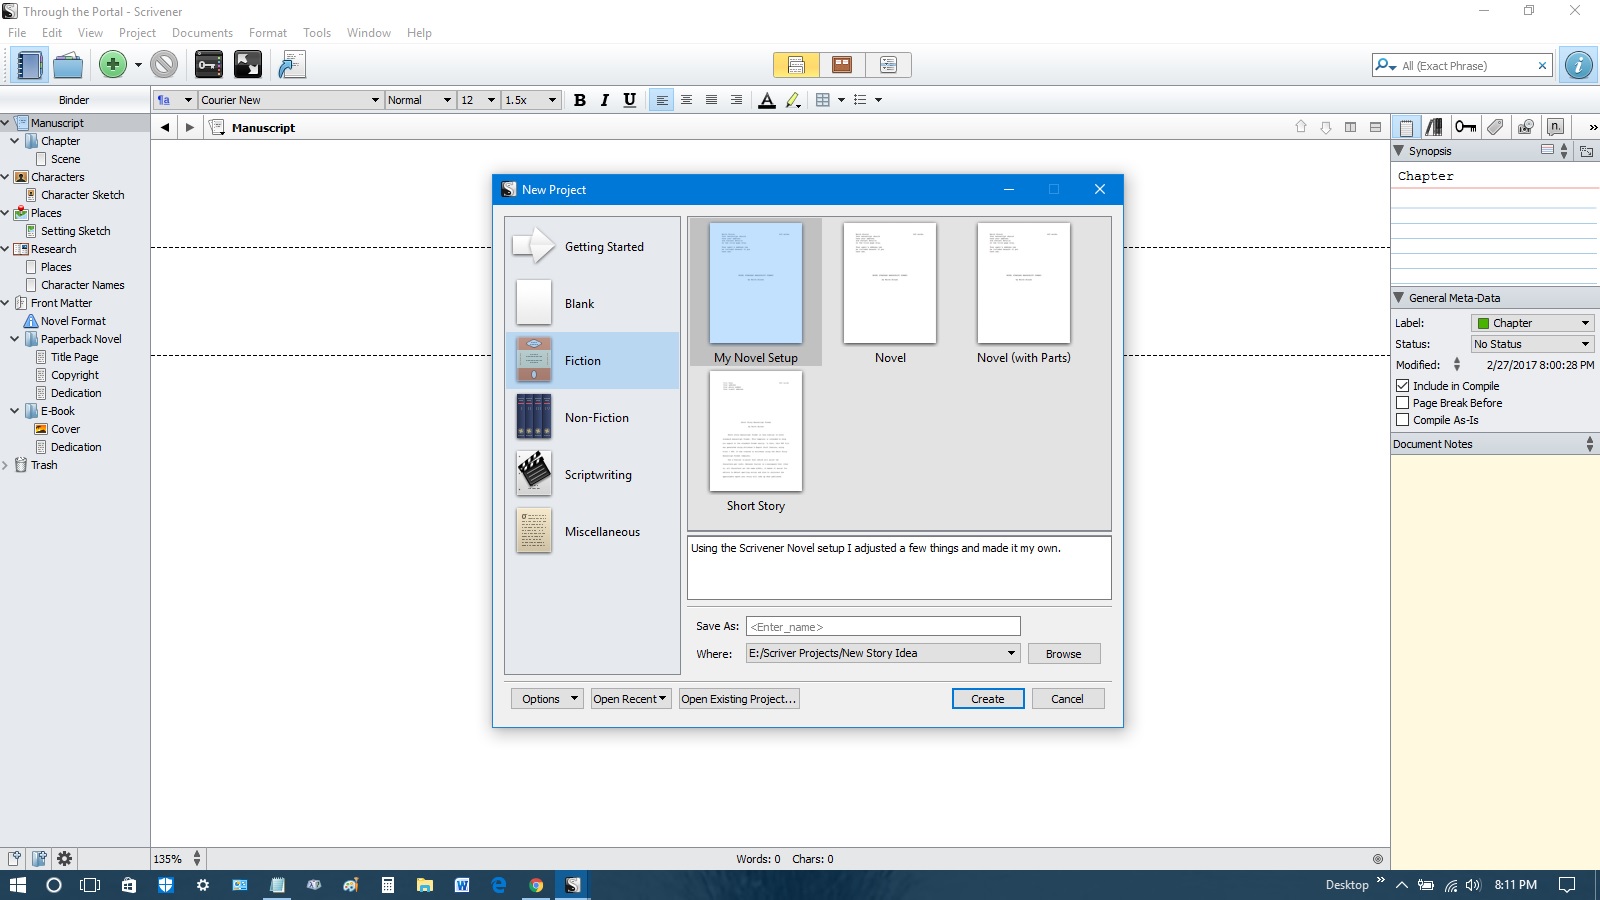Viewport: 1600px width, 900px height.
Task: Go back in editor history
Action: click(x=165, y=128)
